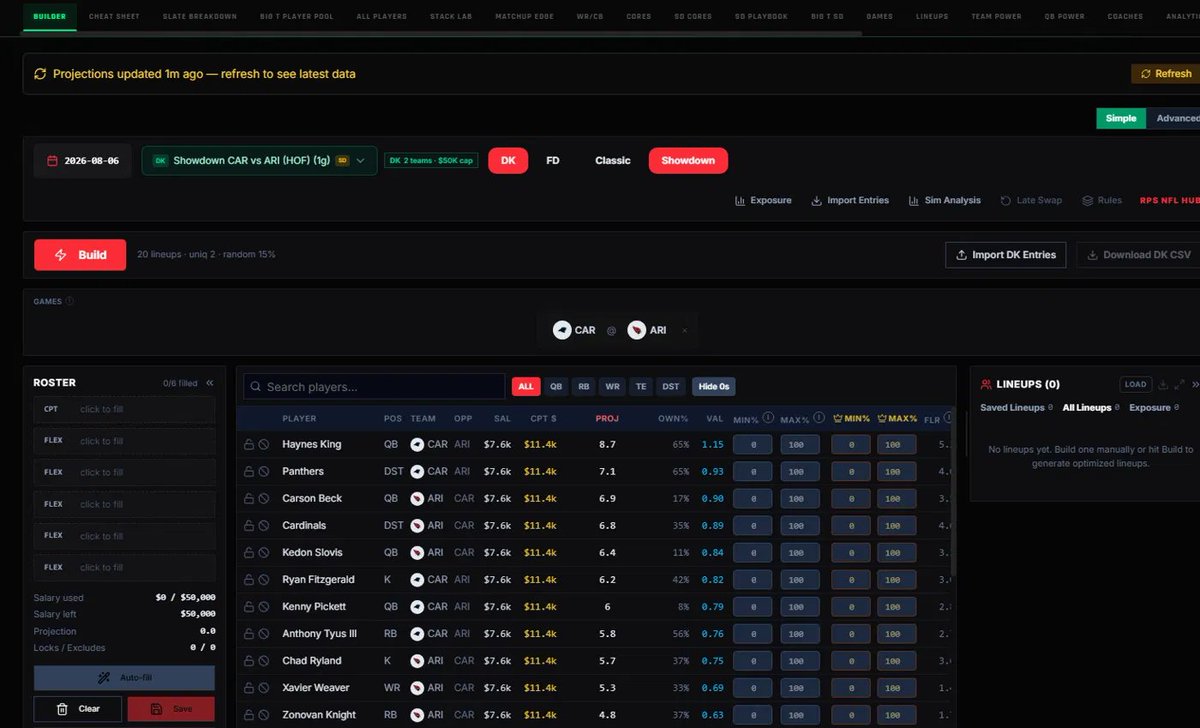This screenshot has height=728, width=1200.
Task: Filter player list to QB only
Action: pyautogui.click(x=556, y=387)
